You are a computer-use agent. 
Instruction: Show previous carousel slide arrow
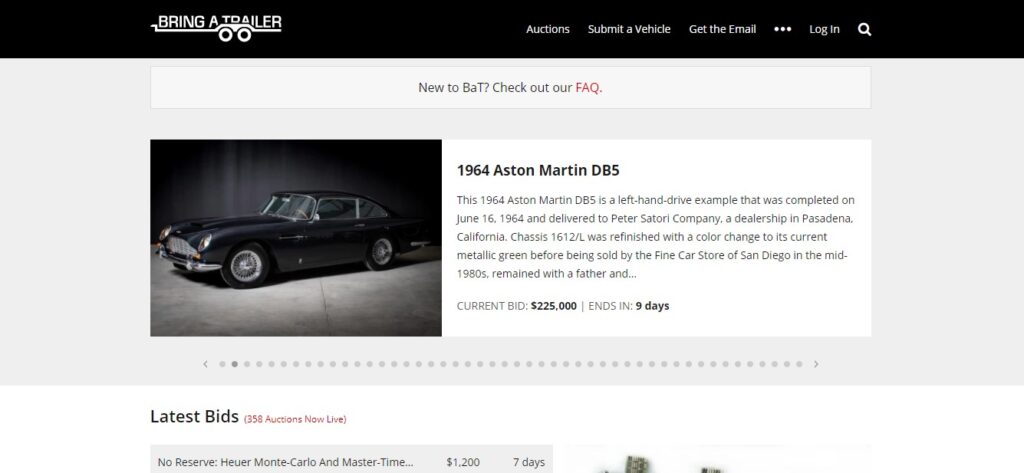pyautogui.click(x=205, y=364)
